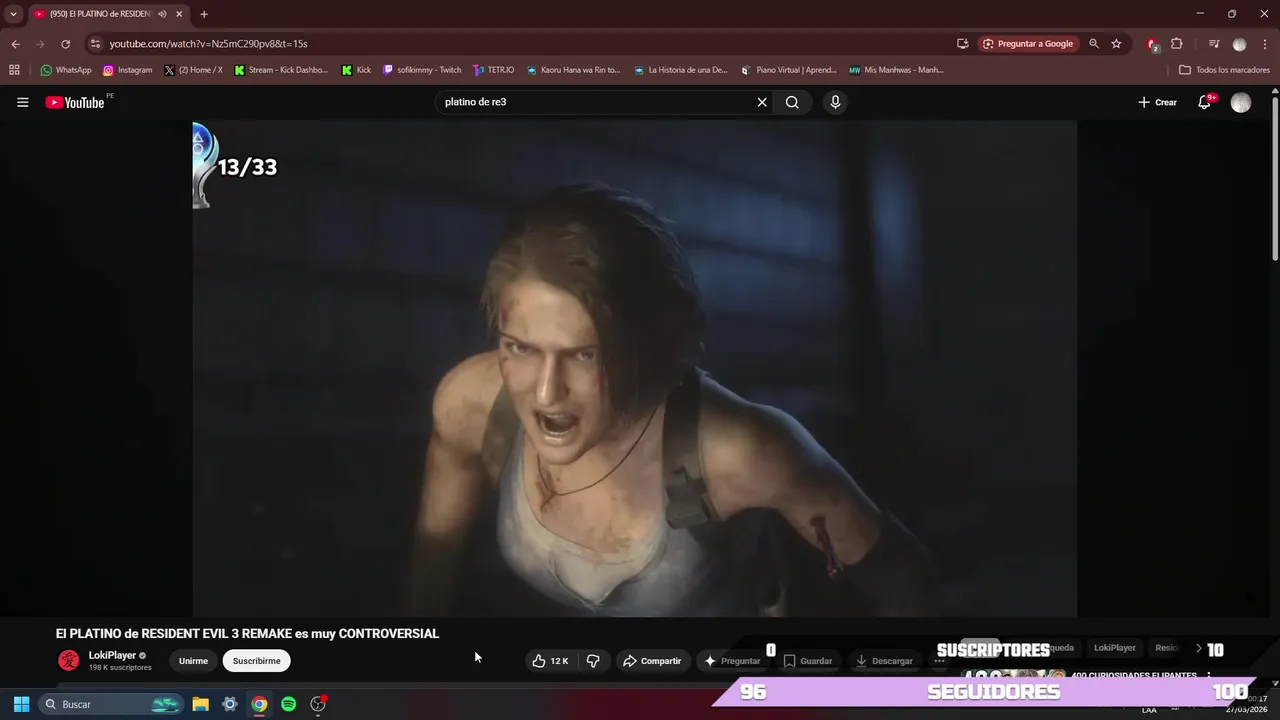The height and width of the screenshot is (720, 1280).
Task: Close the El Platino de Resident tab
Action: click(x=179, y=14)
